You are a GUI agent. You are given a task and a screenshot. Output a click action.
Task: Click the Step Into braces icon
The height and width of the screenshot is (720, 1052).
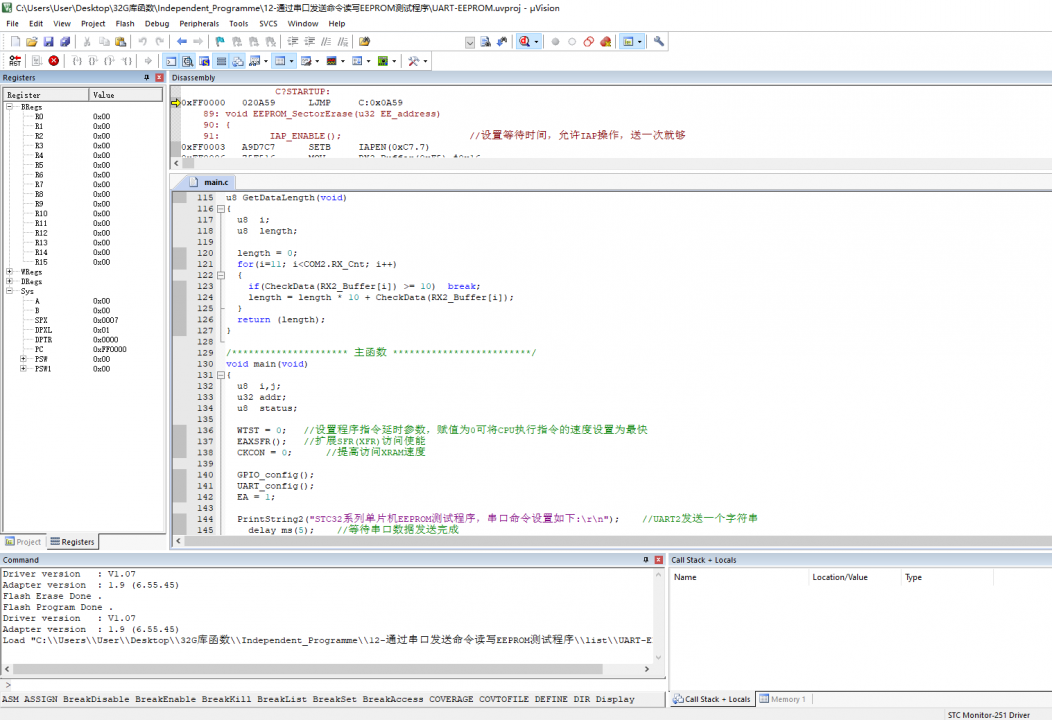tap(77, 61)
